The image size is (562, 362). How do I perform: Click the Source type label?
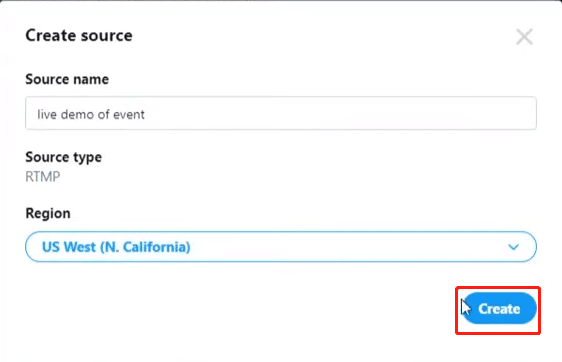point(63,157)
